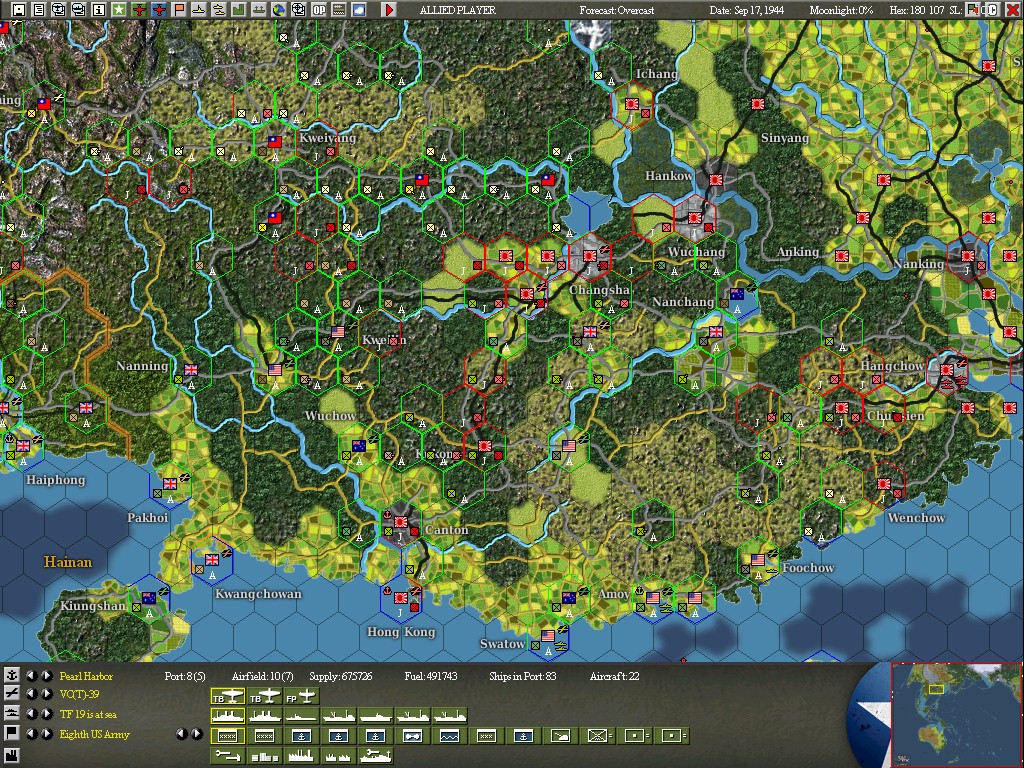Screen dimensions: 1024x768
Task: Toggle the first highlighted warship filter
Action: point(227,716)
